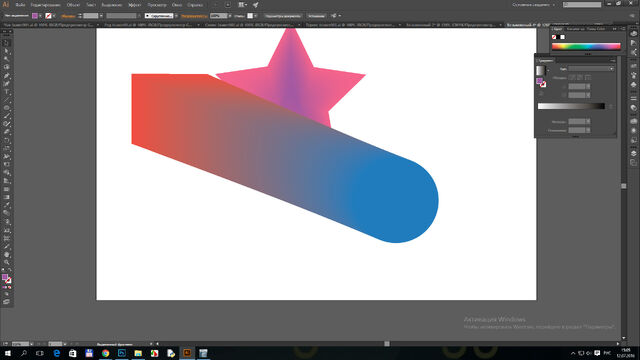Select the Eraser tool

(x=7, y=132)
